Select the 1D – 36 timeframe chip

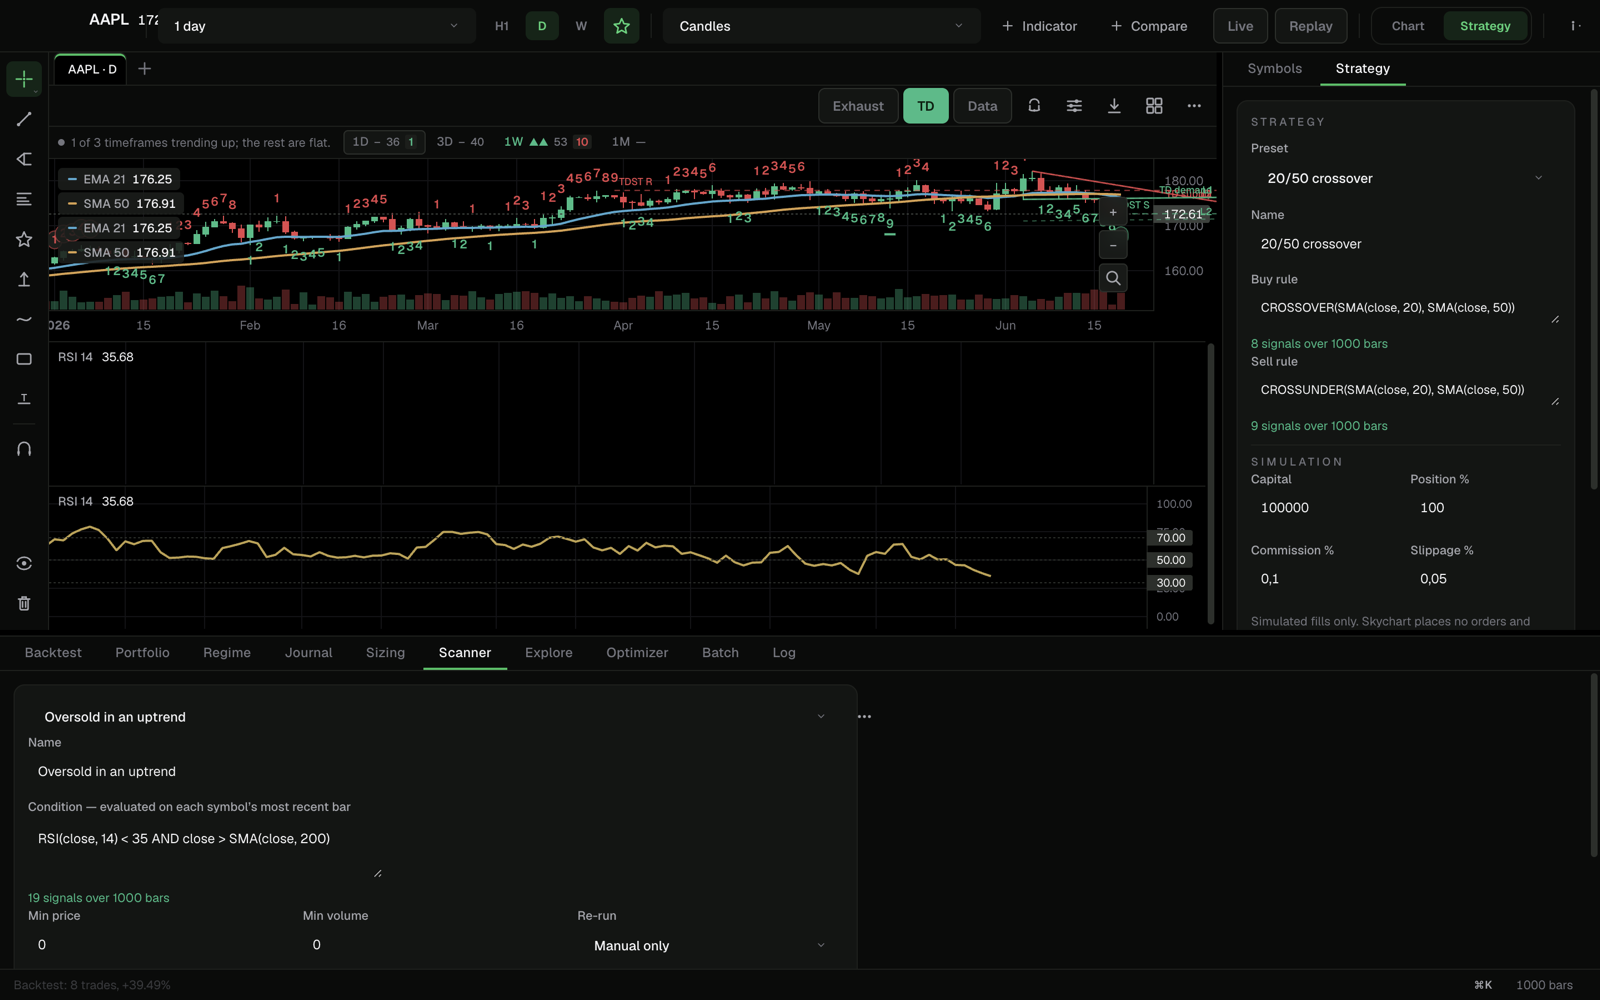click(384, 142)
